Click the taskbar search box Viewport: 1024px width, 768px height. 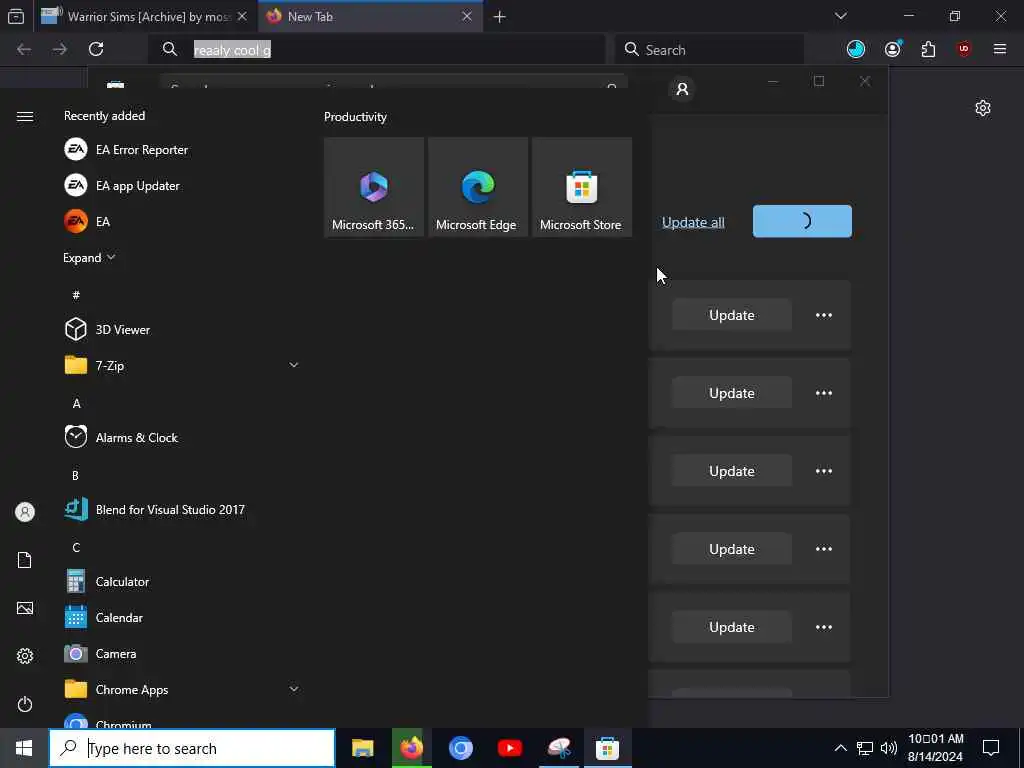tap(192, 748)
